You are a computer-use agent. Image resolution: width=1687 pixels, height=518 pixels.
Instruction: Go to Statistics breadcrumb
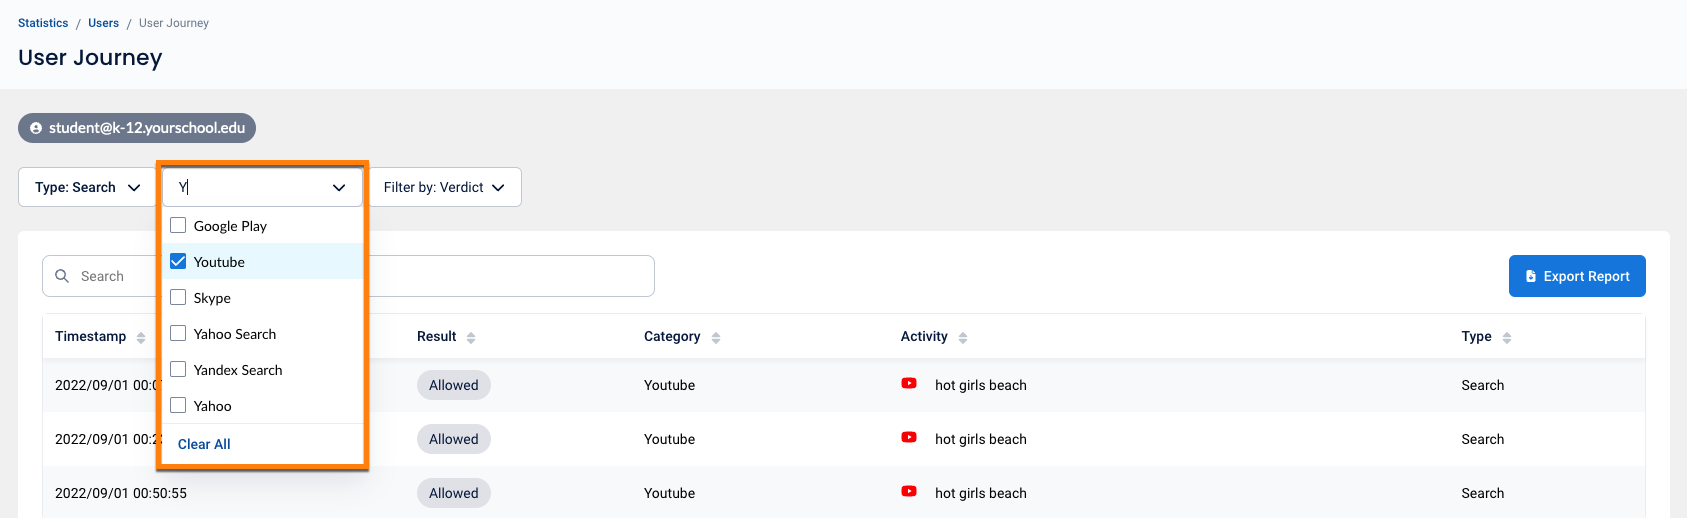tap(43, 23)
